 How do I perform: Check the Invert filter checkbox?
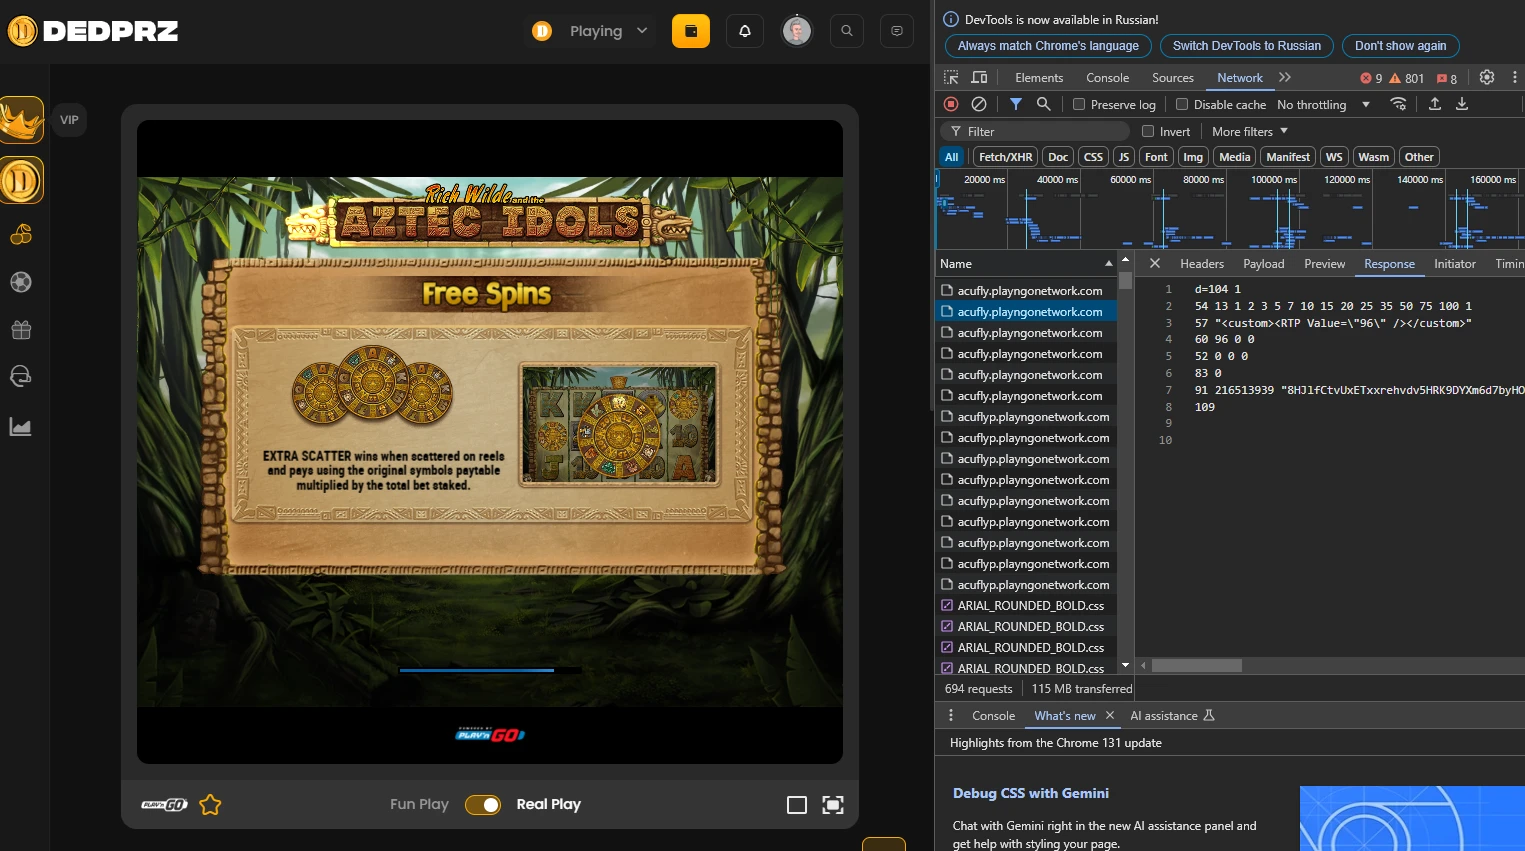(x=1148, y=131)
